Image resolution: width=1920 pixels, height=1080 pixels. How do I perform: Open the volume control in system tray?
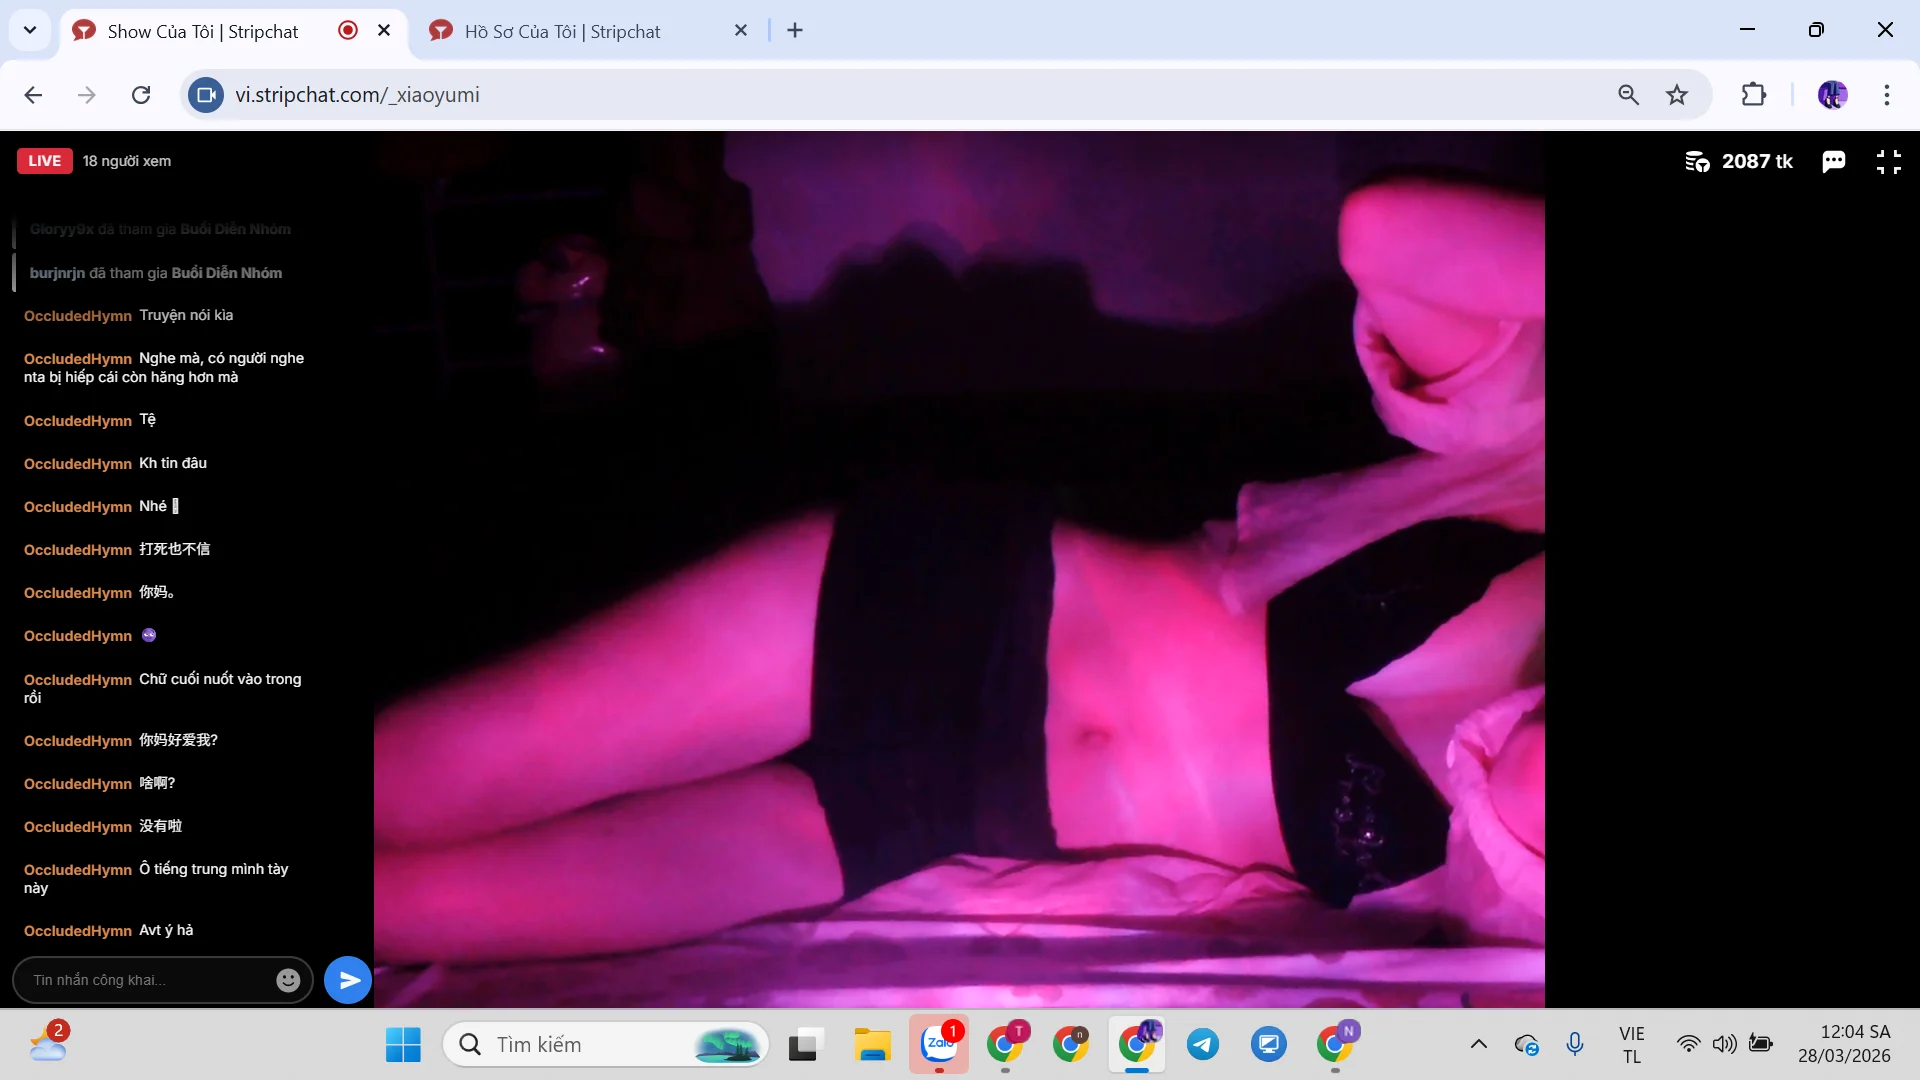[1724, 1044]
